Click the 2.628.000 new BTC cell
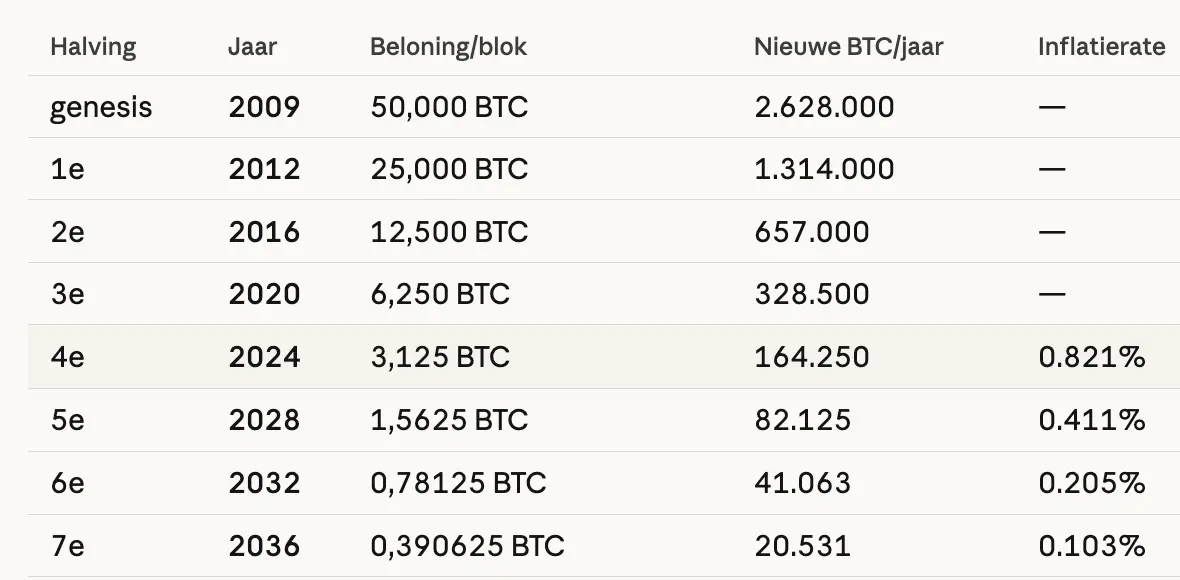Viewport: 1180px width, 580px height. coord(824,107)
